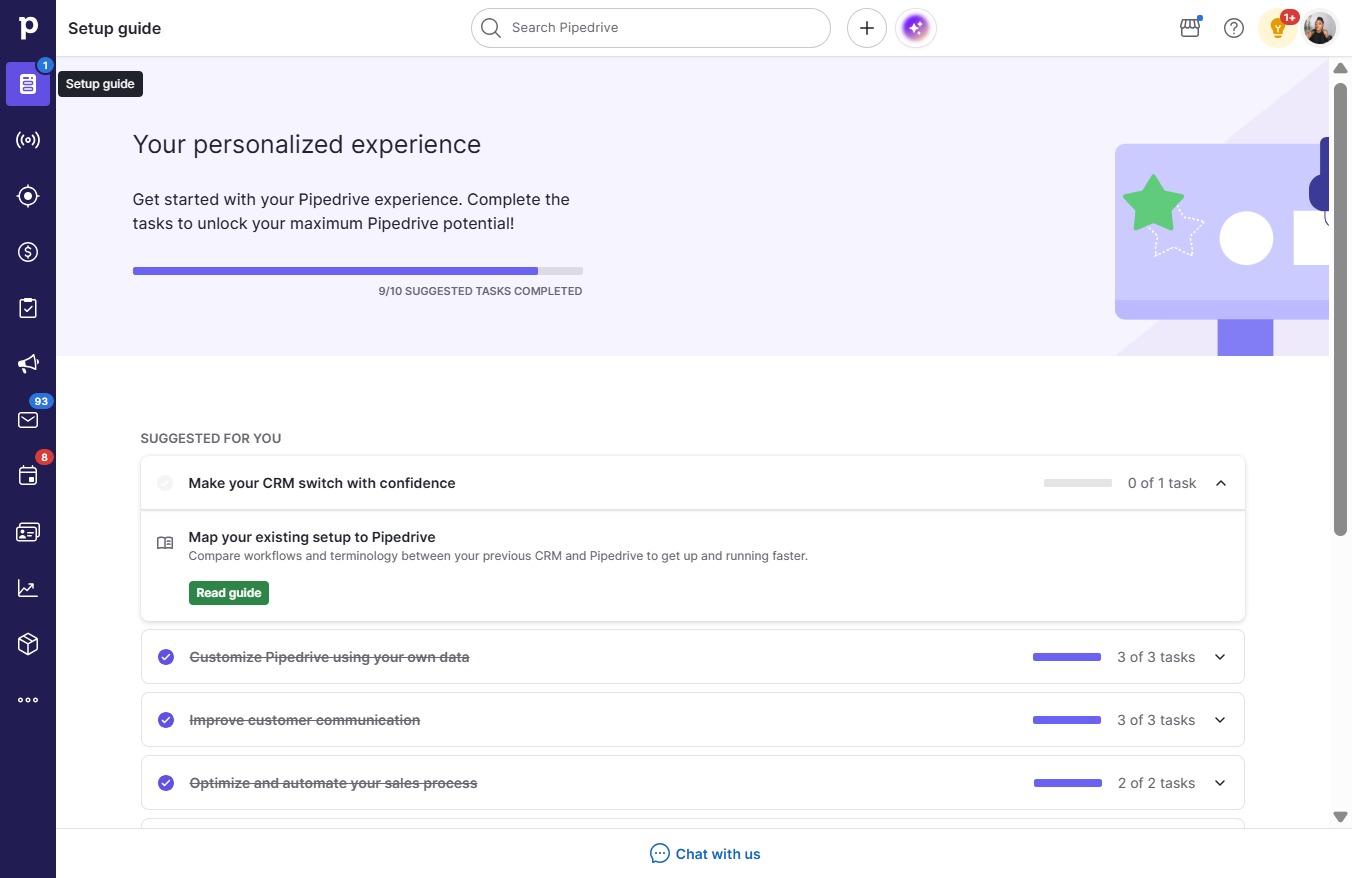This screenshot has height=878, width=1352.
Task: Click the SUGGESTED FOR YOU label
Action: pyautogui.click(x=211, y=438)
